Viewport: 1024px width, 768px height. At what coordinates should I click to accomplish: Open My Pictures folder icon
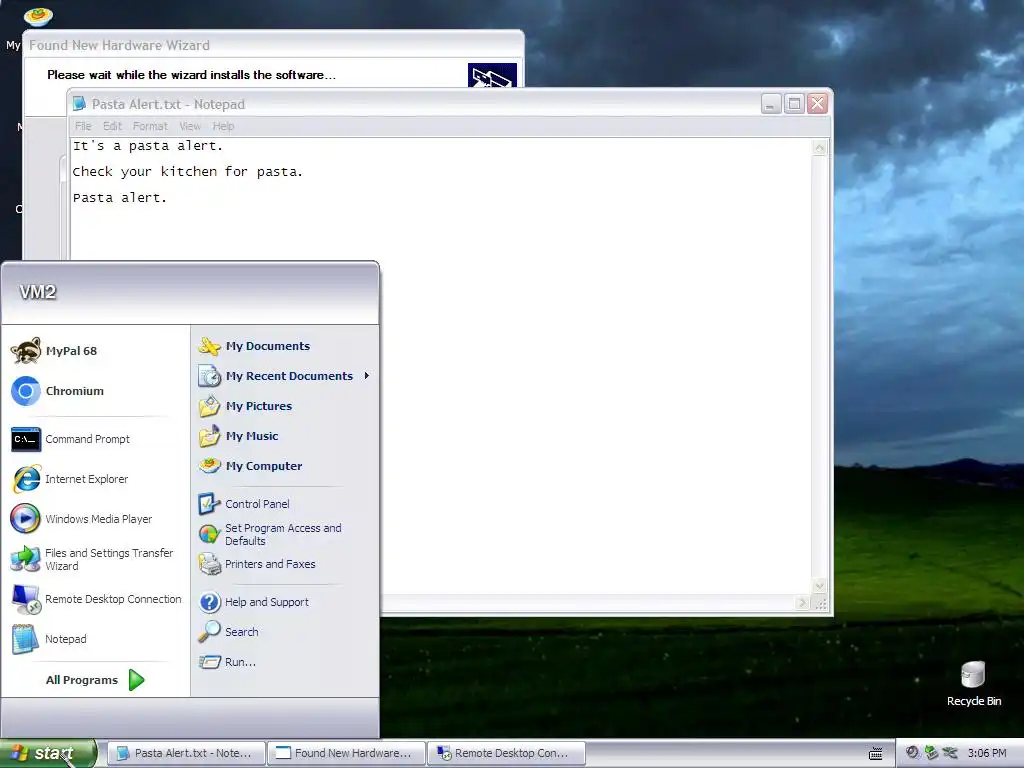click(210, 406)
